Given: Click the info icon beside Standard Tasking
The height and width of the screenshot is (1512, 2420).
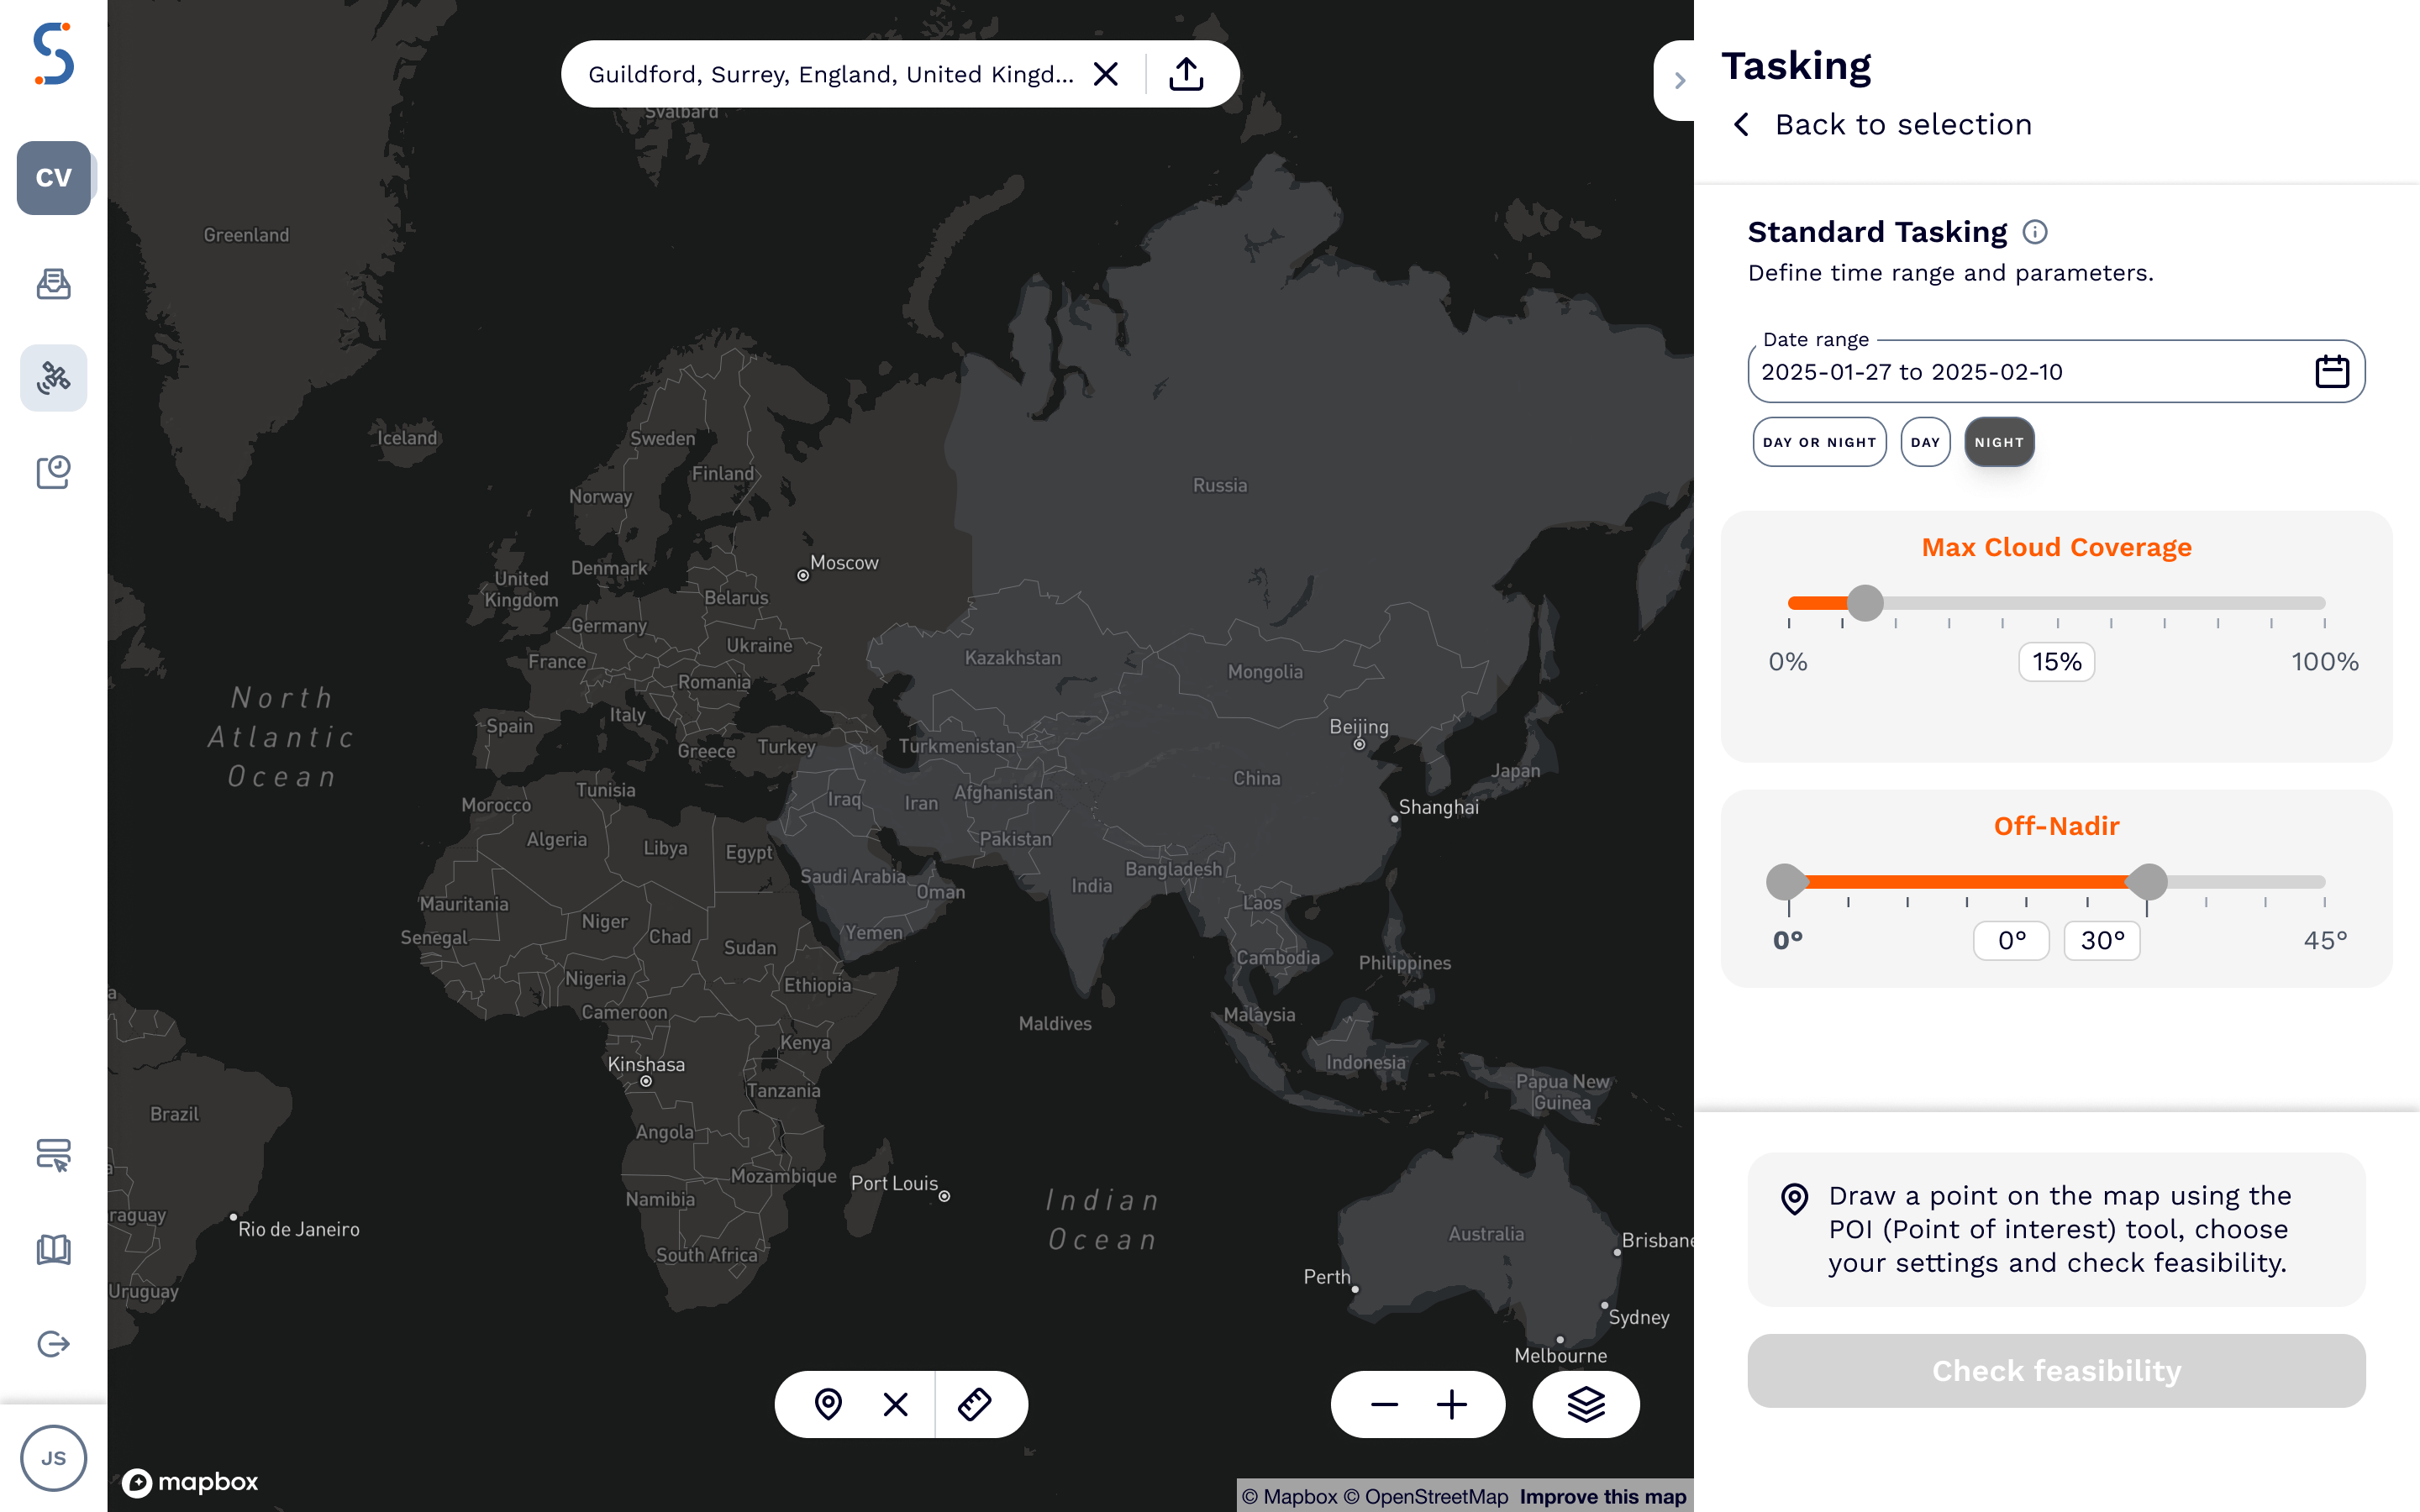Looking at the screenshot, I should tap(2037, 231).
